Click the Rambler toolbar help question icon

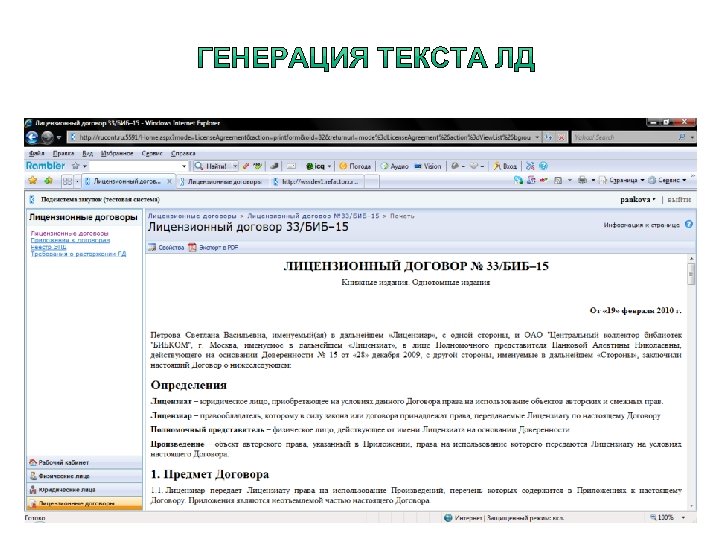click(543, 166)
